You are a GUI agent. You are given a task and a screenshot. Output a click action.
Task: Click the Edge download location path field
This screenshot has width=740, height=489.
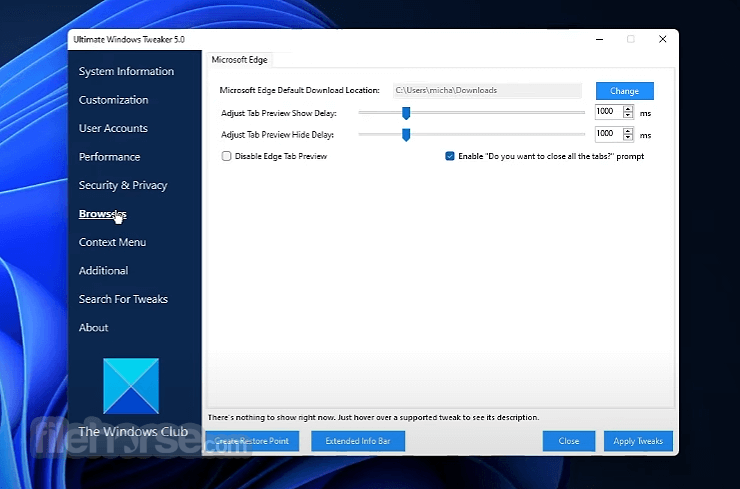pyautogui.click(x=487, y=90)
